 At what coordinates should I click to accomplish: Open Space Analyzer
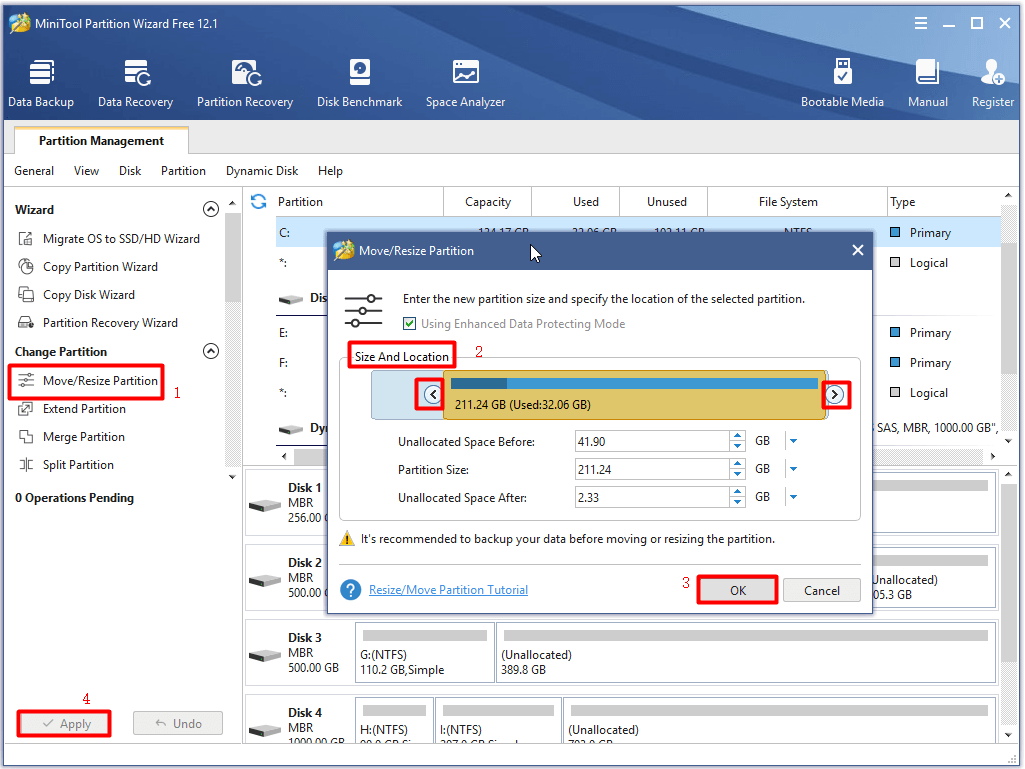(x=465, y=84)
